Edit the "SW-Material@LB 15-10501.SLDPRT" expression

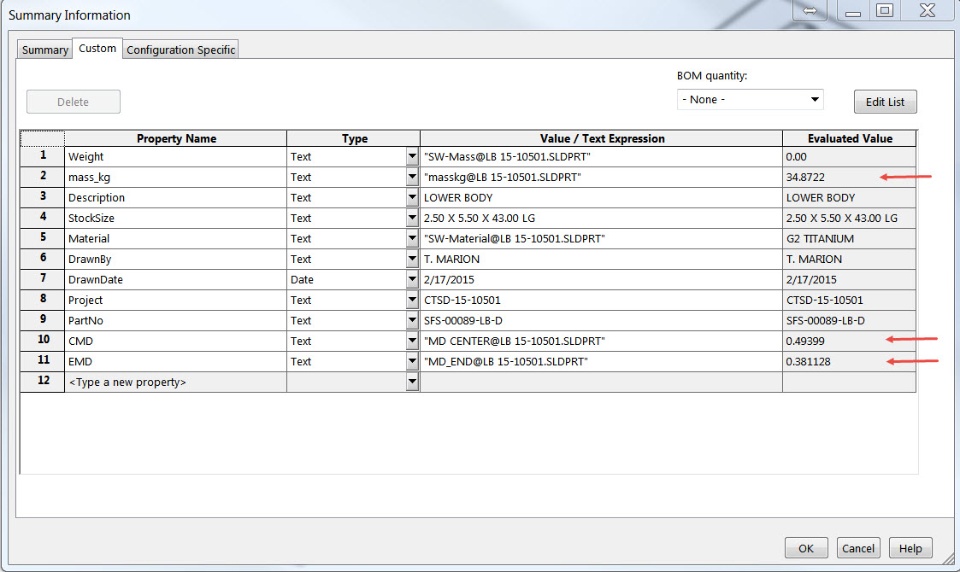pyautogui.click(x=601, y=239)
